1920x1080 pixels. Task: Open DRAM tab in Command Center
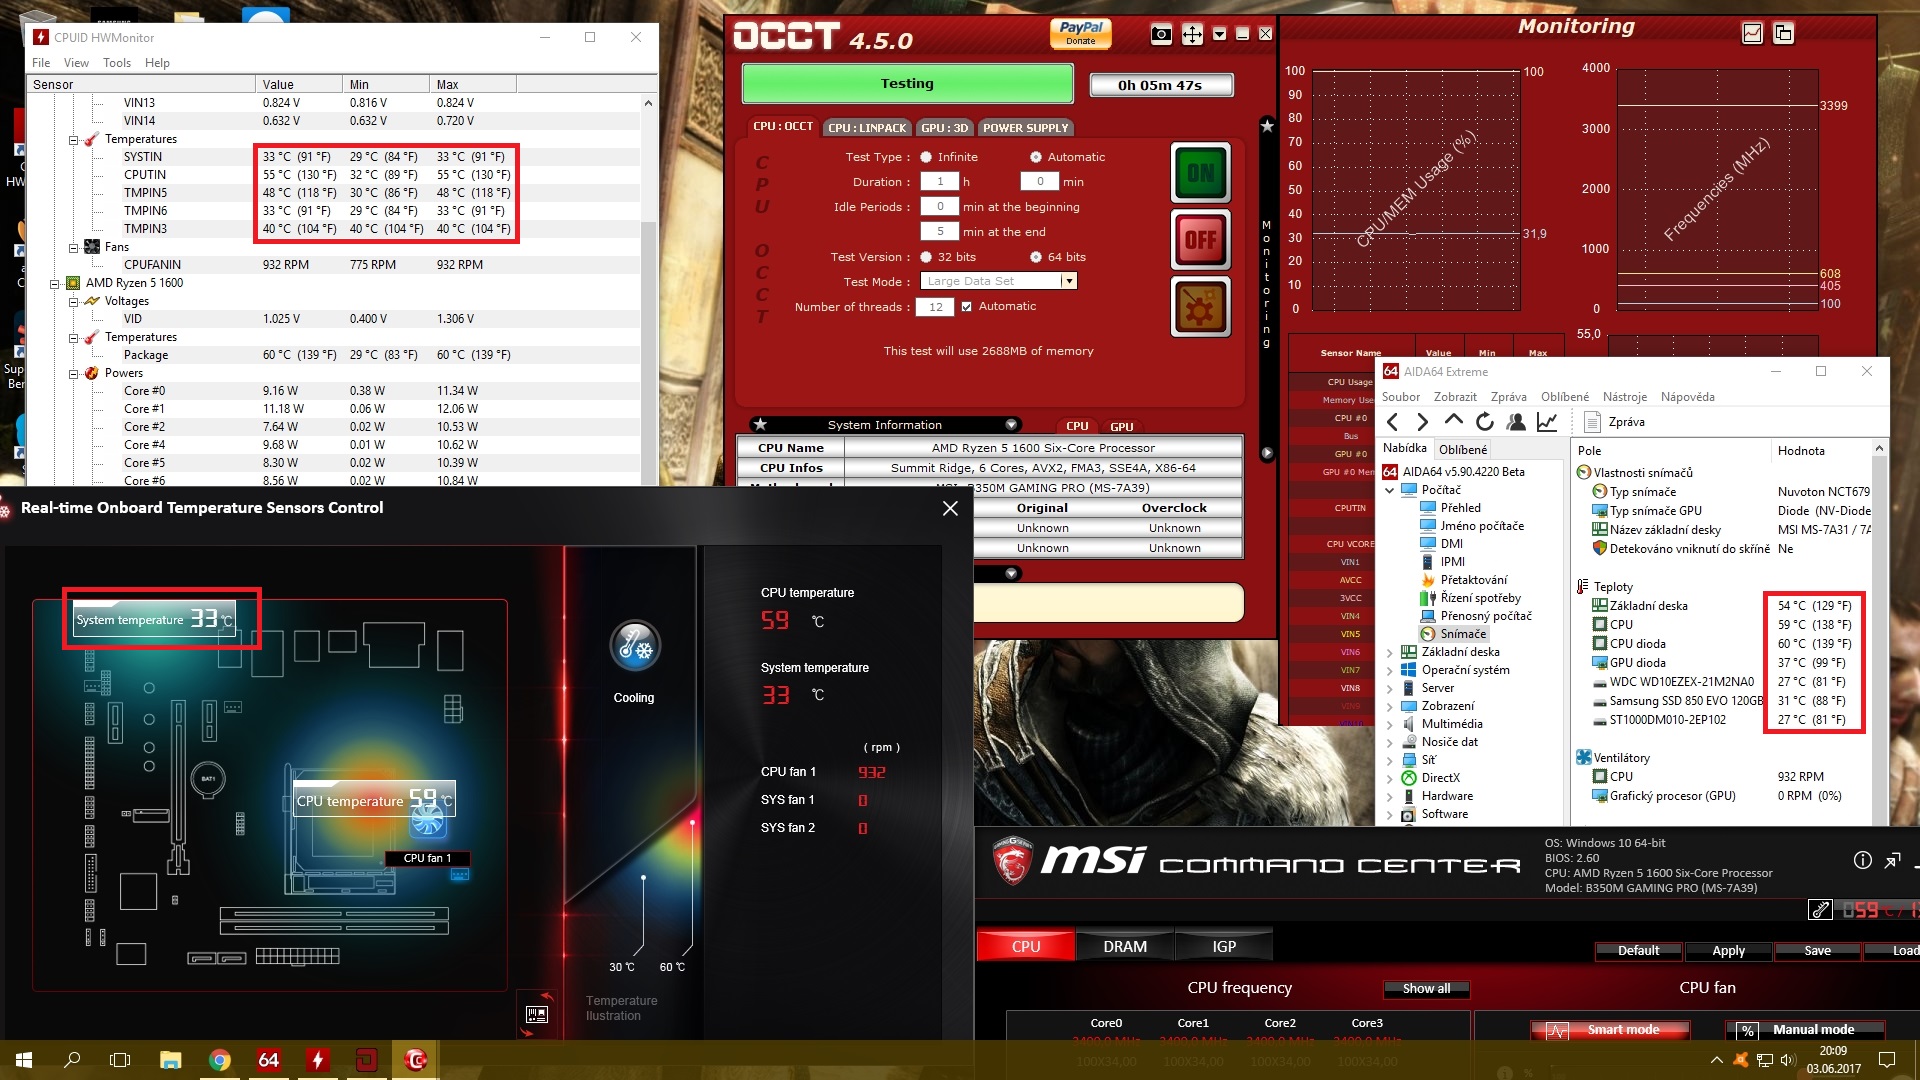1125,947
